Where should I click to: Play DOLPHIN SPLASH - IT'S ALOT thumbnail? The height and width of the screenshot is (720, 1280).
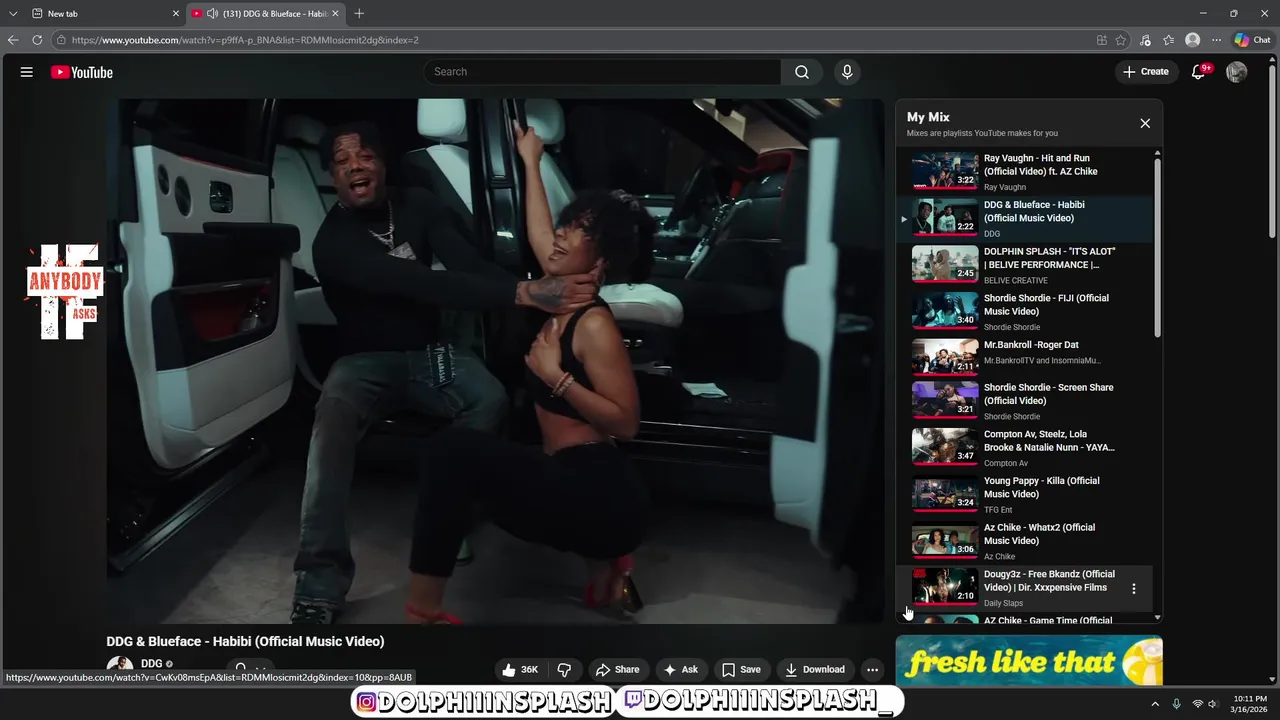pyautogui.click(x=944, y=265)
